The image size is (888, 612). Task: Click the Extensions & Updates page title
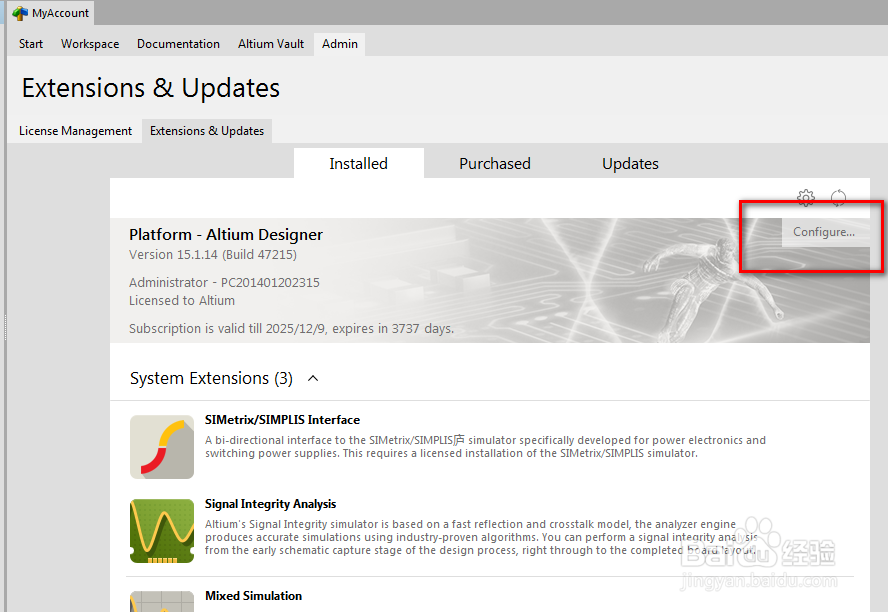point(151,88)
